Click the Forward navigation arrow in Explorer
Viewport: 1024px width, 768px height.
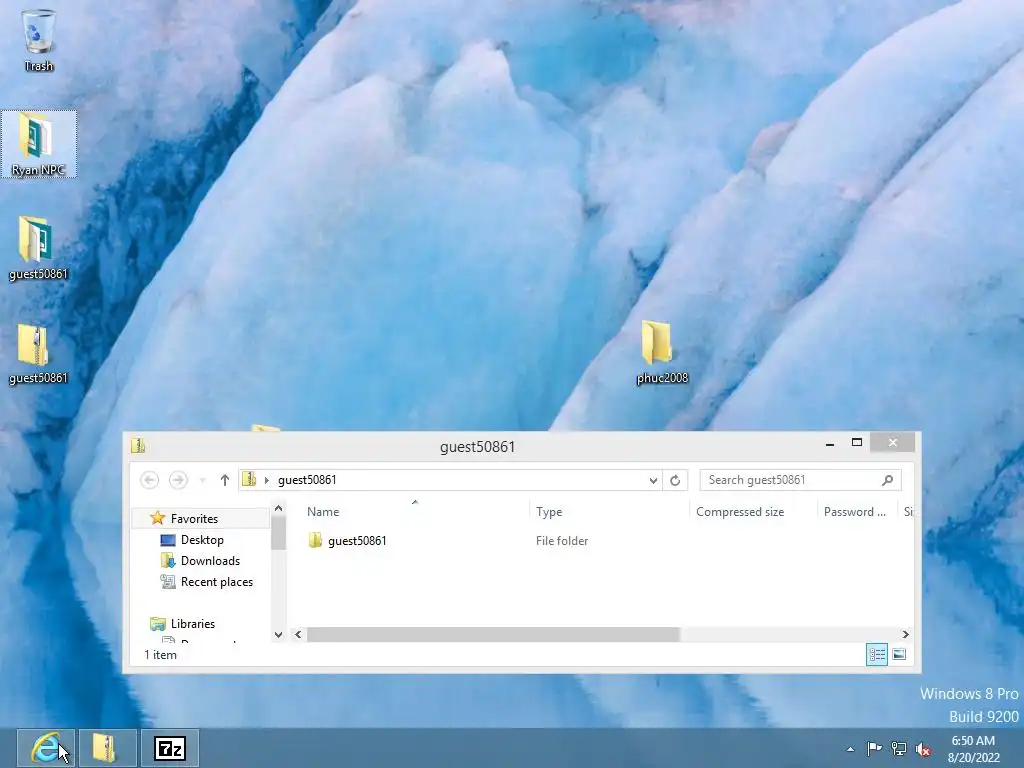[178, 480]
